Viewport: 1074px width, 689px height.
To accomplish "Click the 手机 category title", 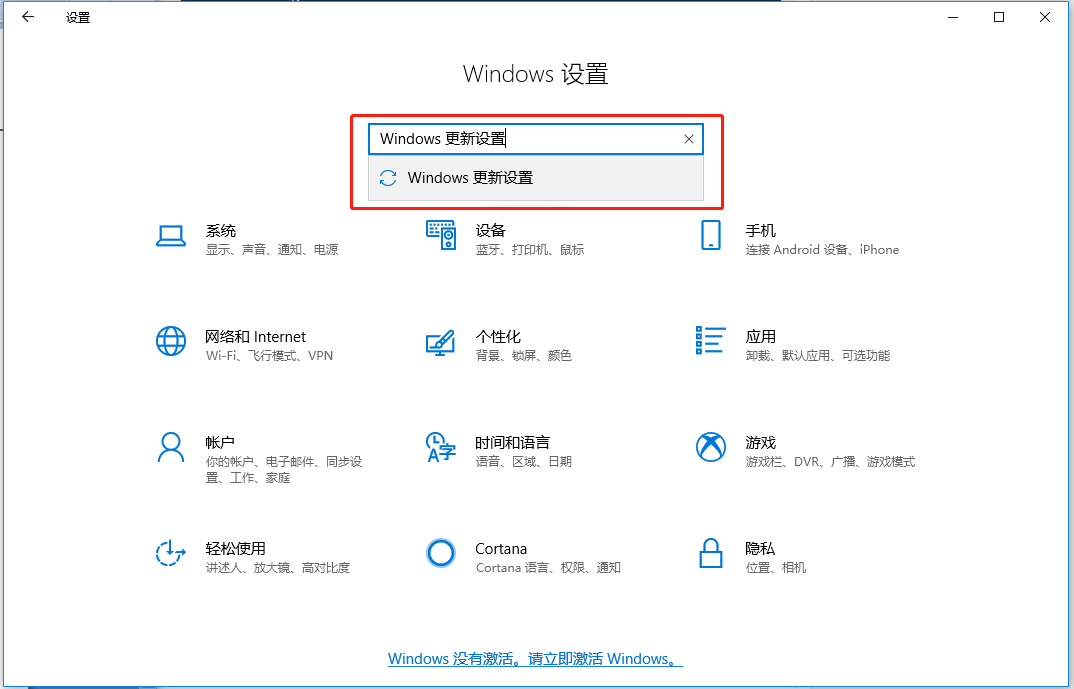I will tap(760, 231).
